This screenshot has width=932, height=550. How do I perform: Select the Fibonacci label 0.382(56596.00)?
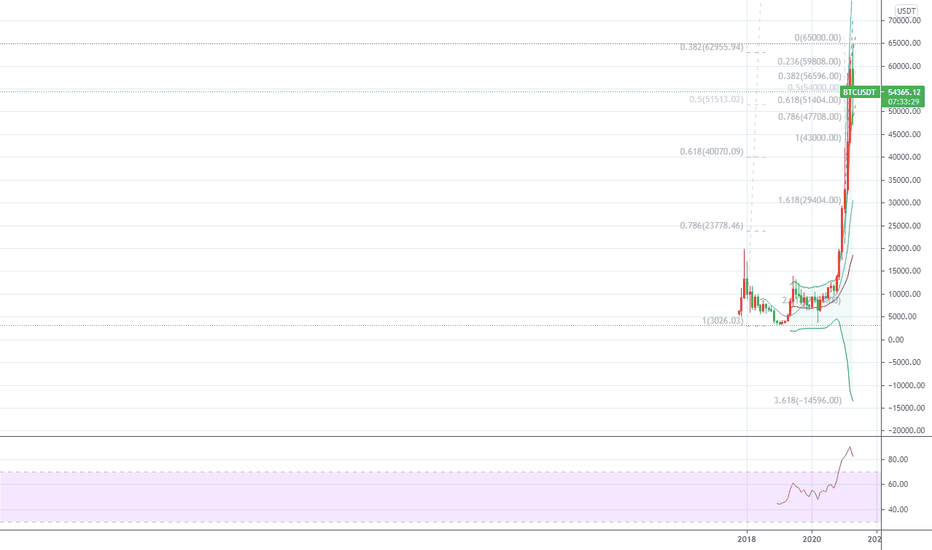[x=810, y=76]
